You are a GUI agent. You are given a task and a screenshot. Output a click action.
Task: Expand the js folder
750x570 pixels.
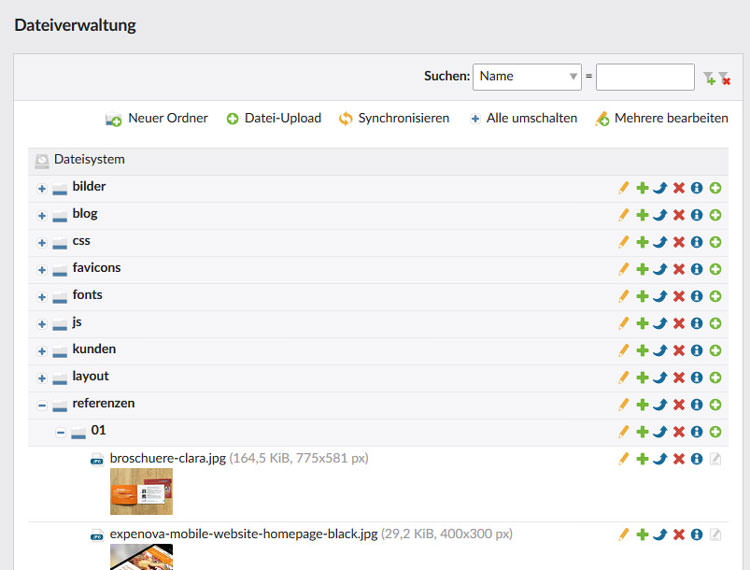[42, 324]
